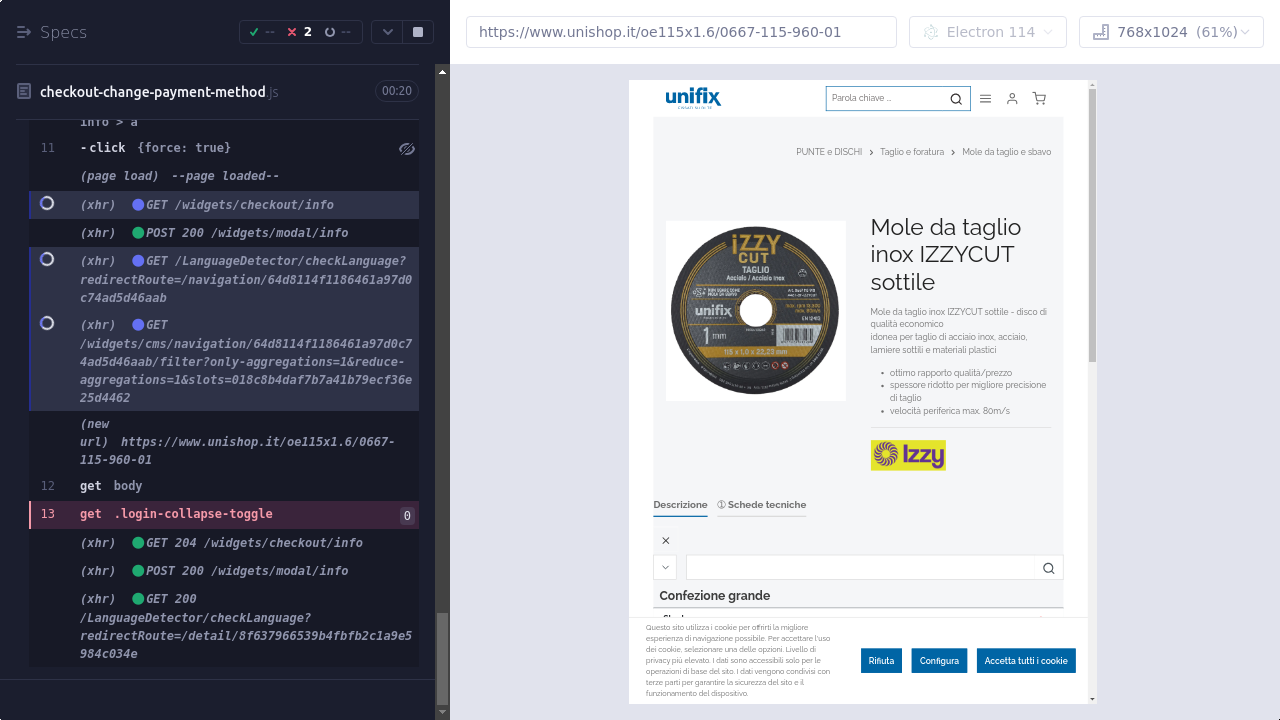Click the unifix logo

693,98
